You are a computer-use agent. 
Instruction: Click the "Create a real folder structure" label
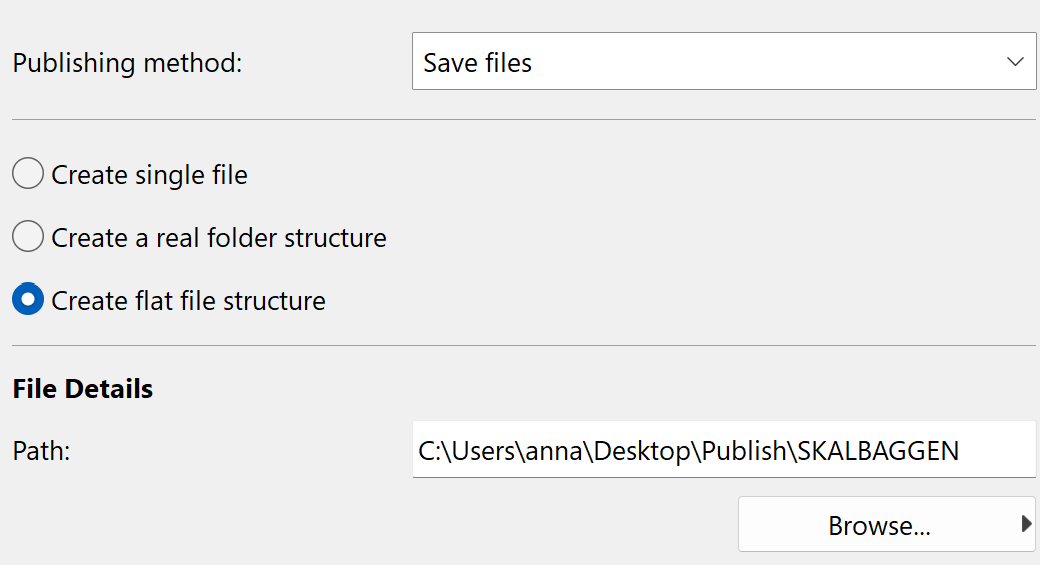tap(218, 238)
